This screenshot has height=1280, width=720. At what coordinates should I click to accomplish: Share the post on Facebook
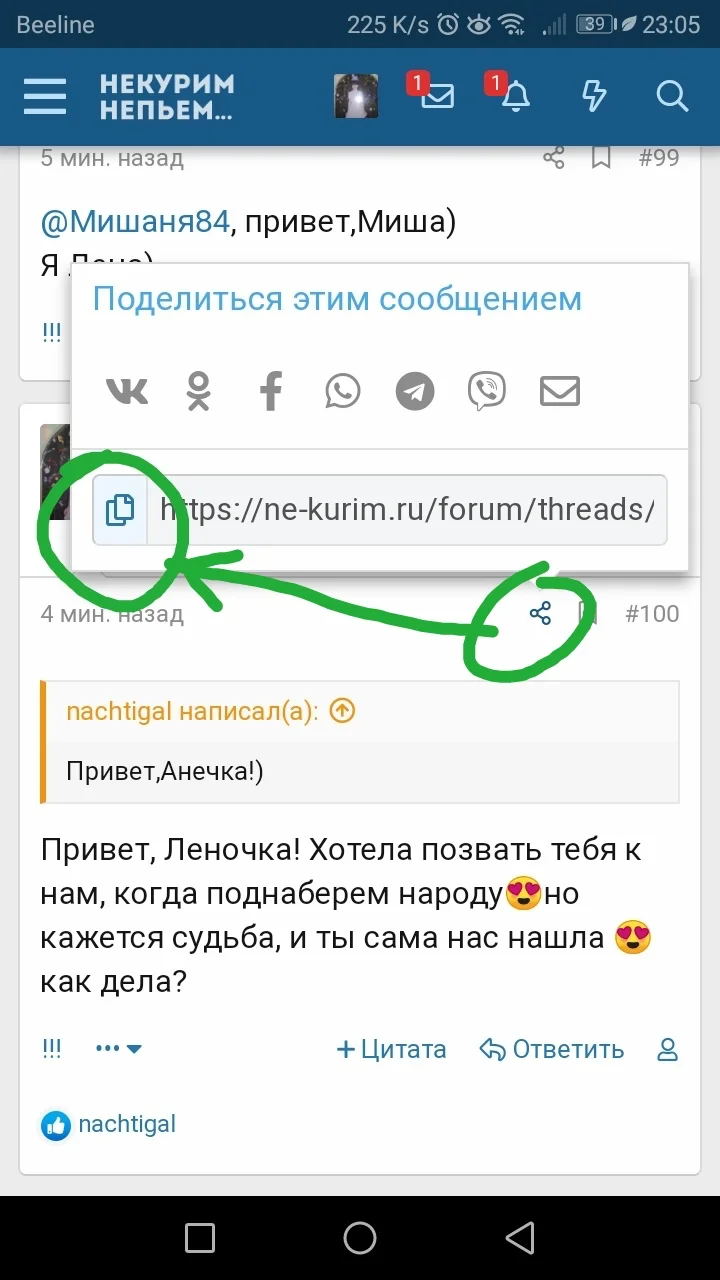[x=271, y=390]
